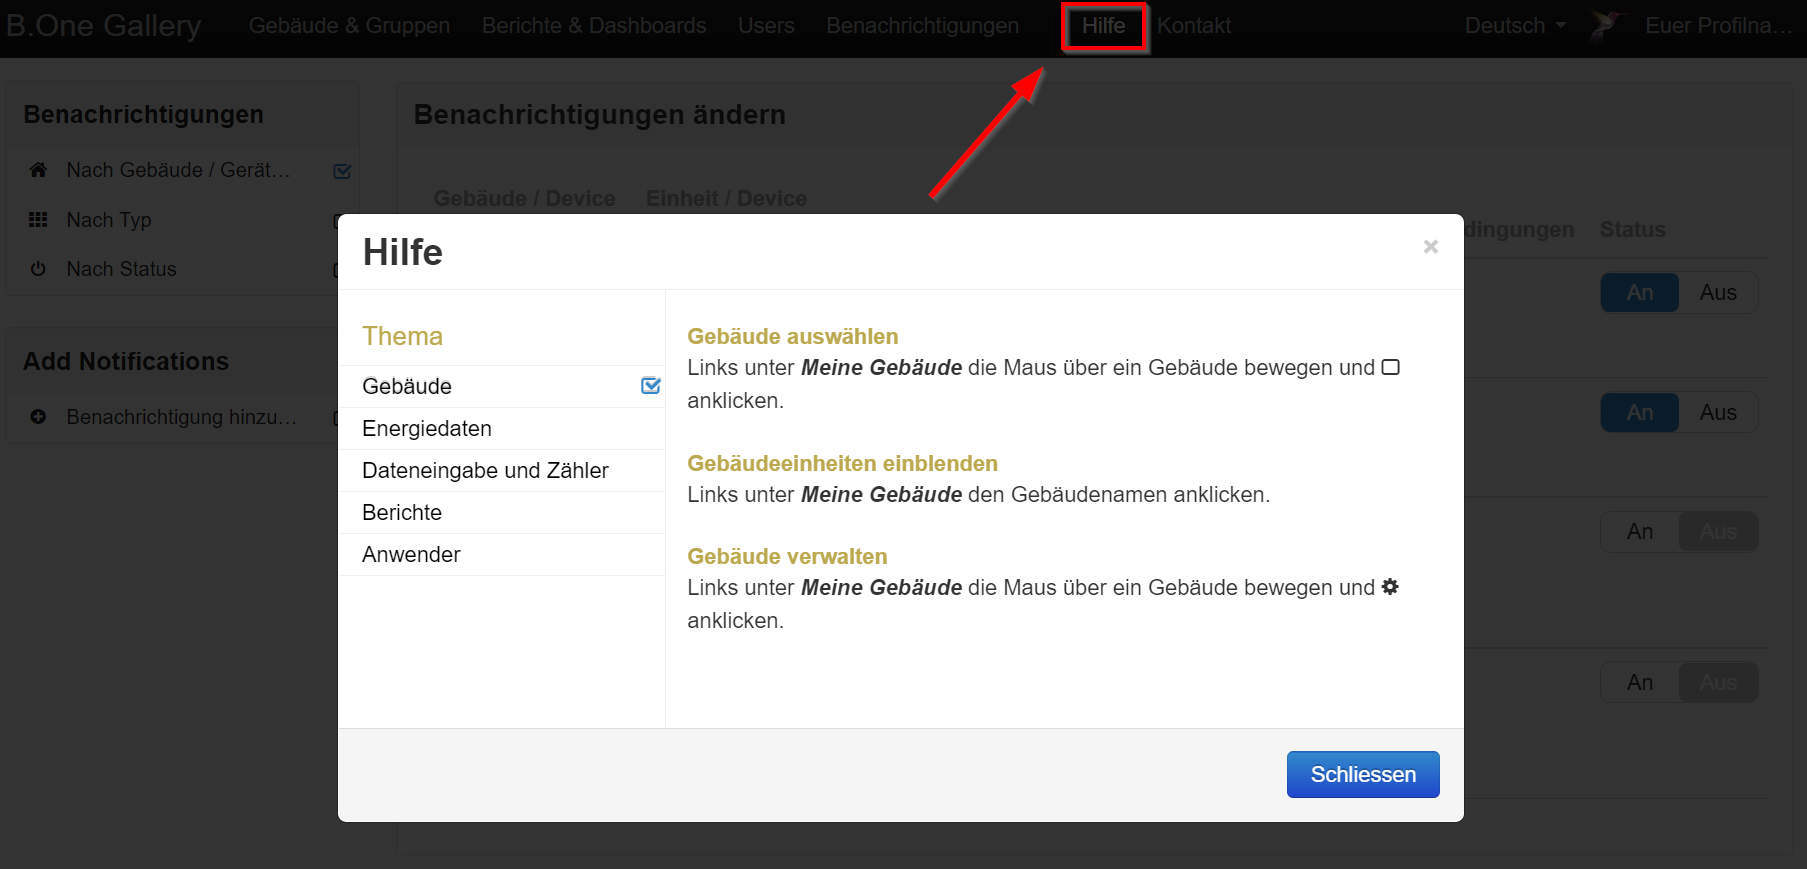The image size is (1807, 869).
Task: Switch second notification toggle to An
Action: [1640, 412]
